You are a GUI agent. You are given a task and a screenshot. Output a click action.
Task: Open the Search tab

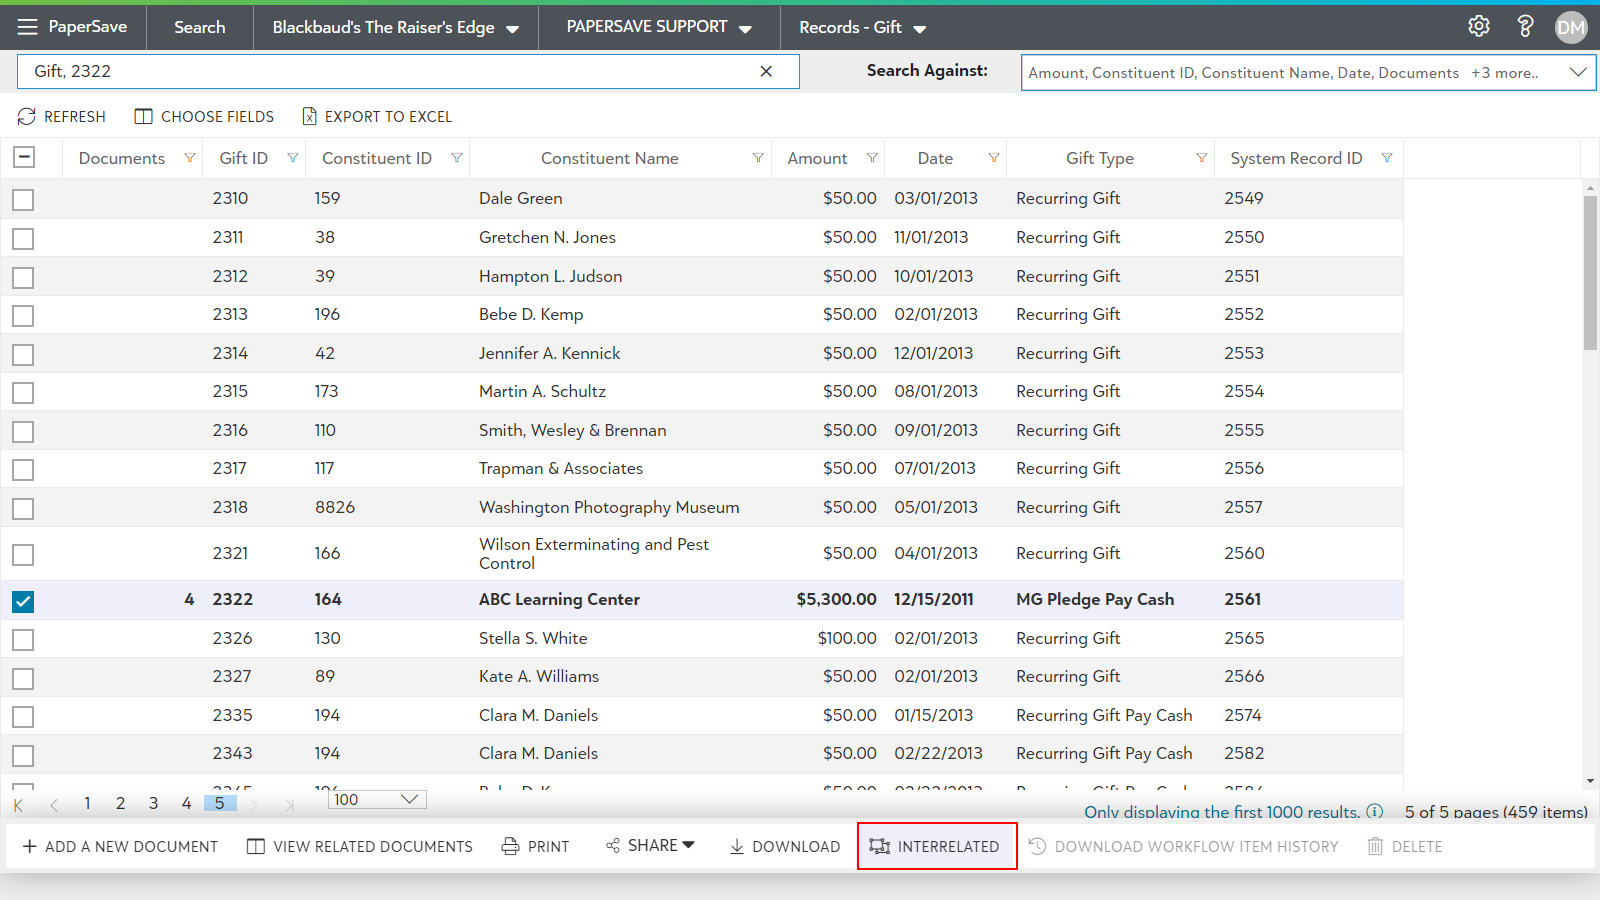pyautogui.click(x=199, y=27)
